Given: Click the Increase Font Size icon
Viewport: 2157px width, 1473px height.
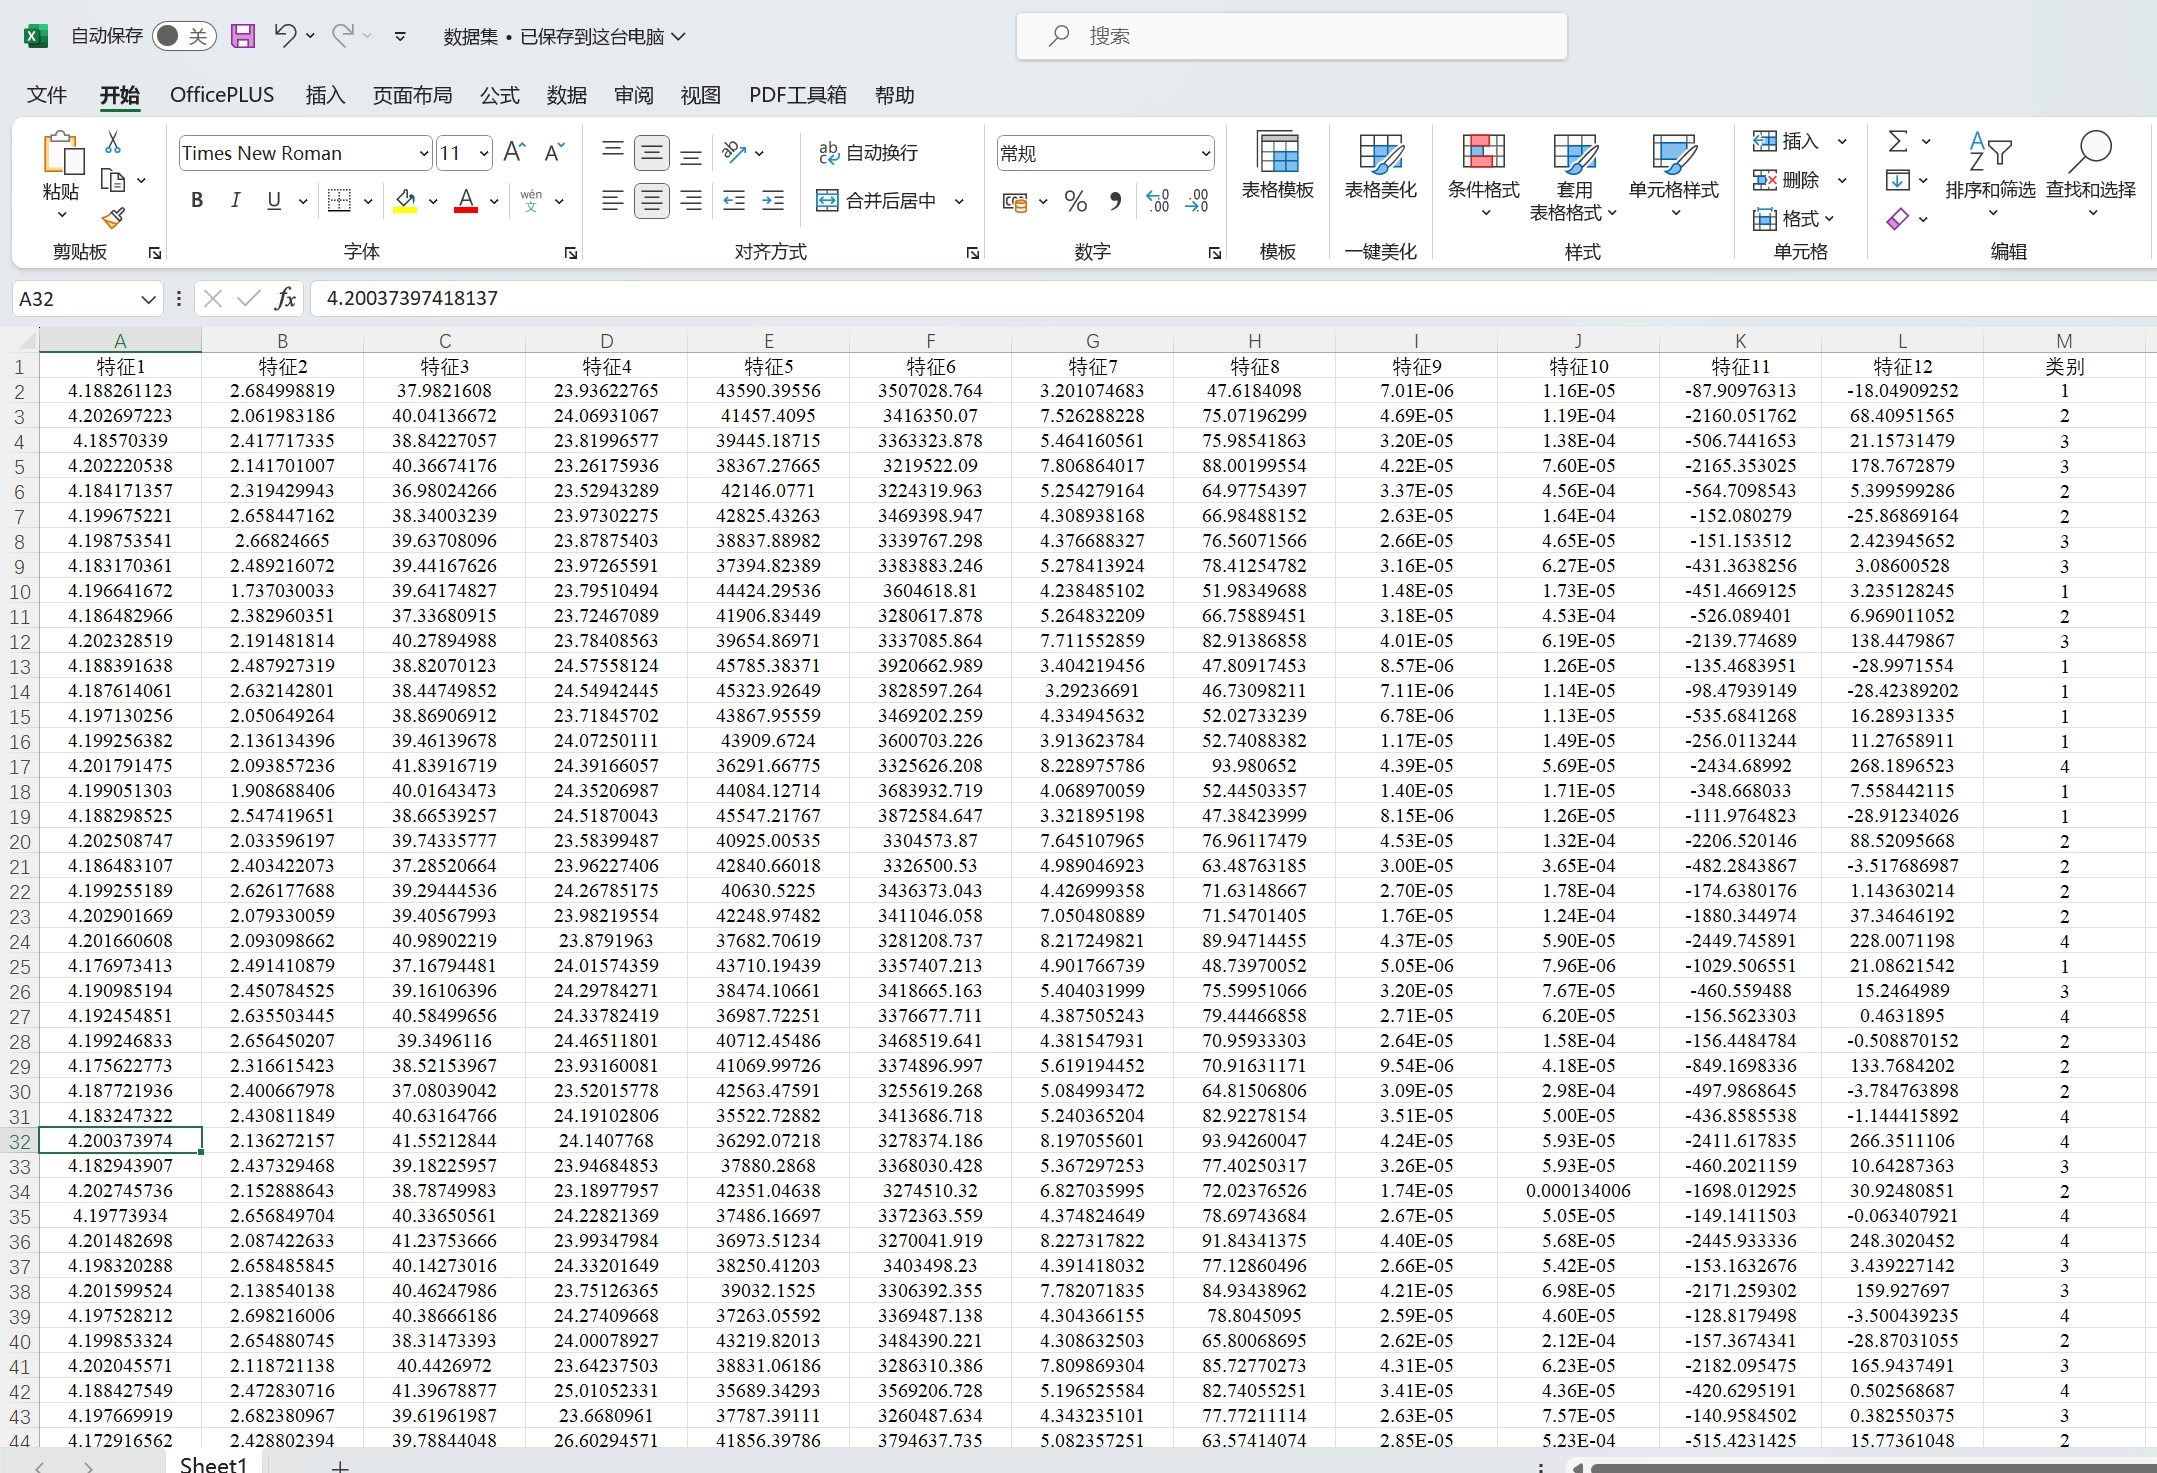Looking at the screenshot, I should (514, 152).
